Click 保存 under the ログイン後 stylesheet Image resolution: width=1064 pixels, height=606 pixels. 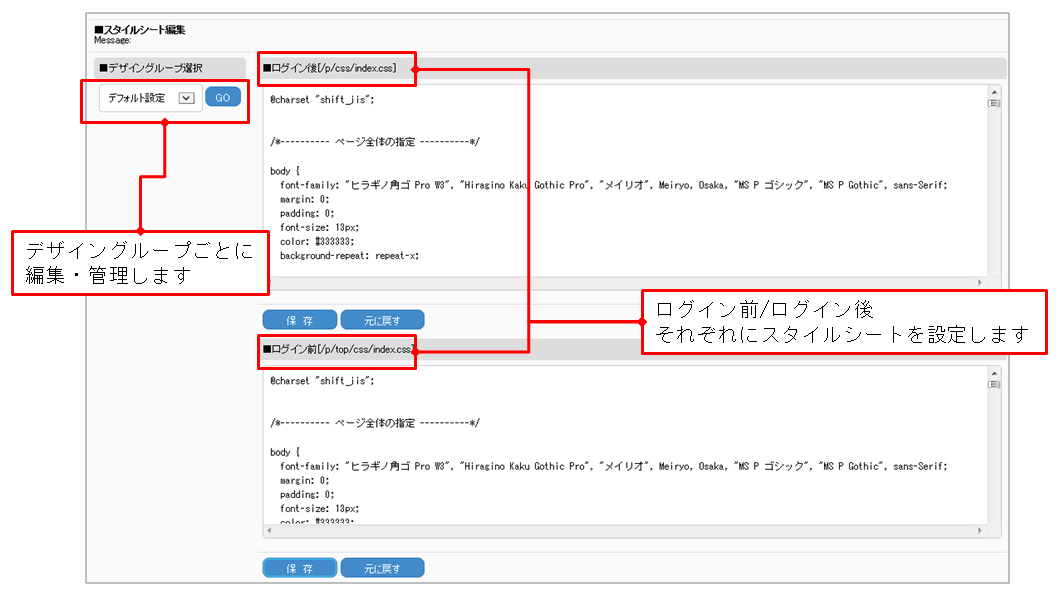(x=299, y=320)
